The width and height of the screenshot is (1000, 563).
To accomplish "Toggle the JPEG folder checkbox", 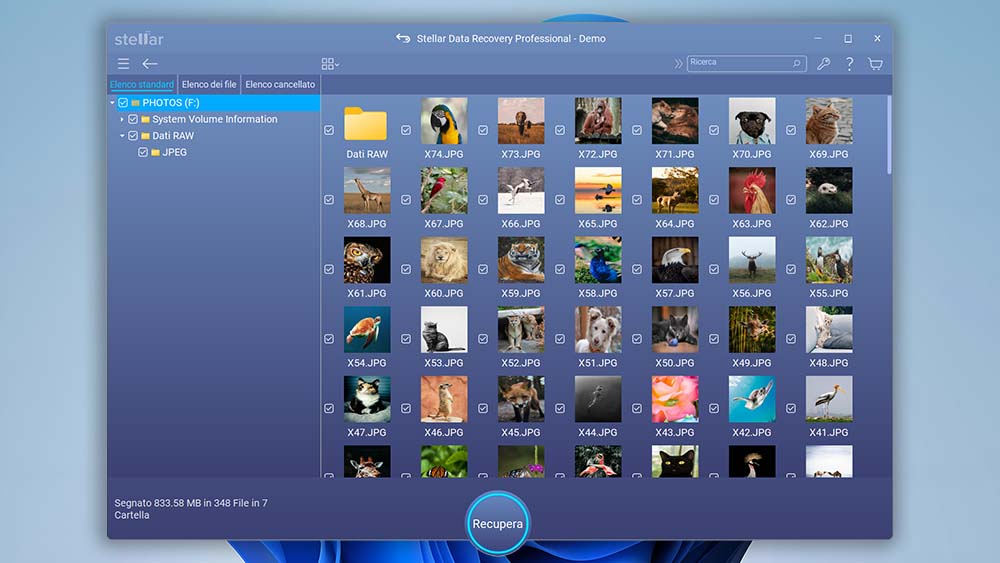I will [143, 152].
